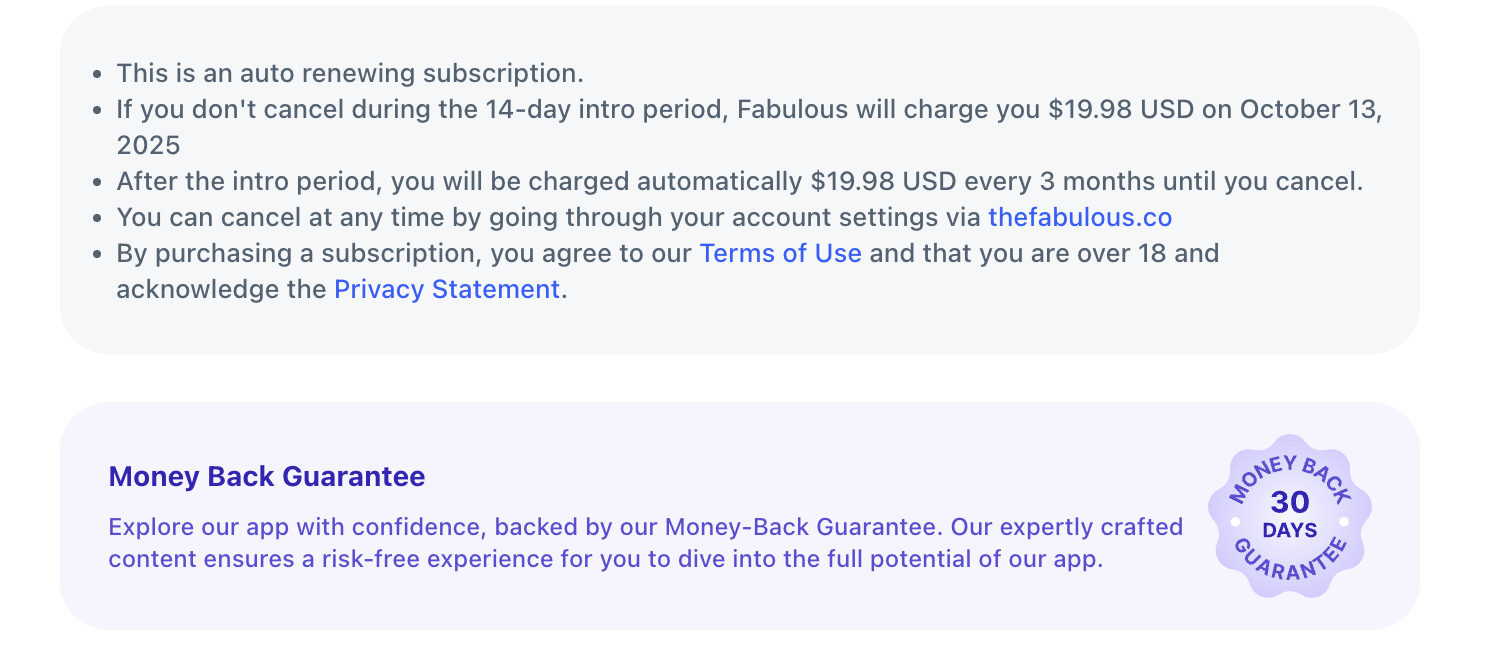The width and height of the screenshot is (1504, 658).
Task: Click the Money Back Guarantee heading
Action: point(266,476)
